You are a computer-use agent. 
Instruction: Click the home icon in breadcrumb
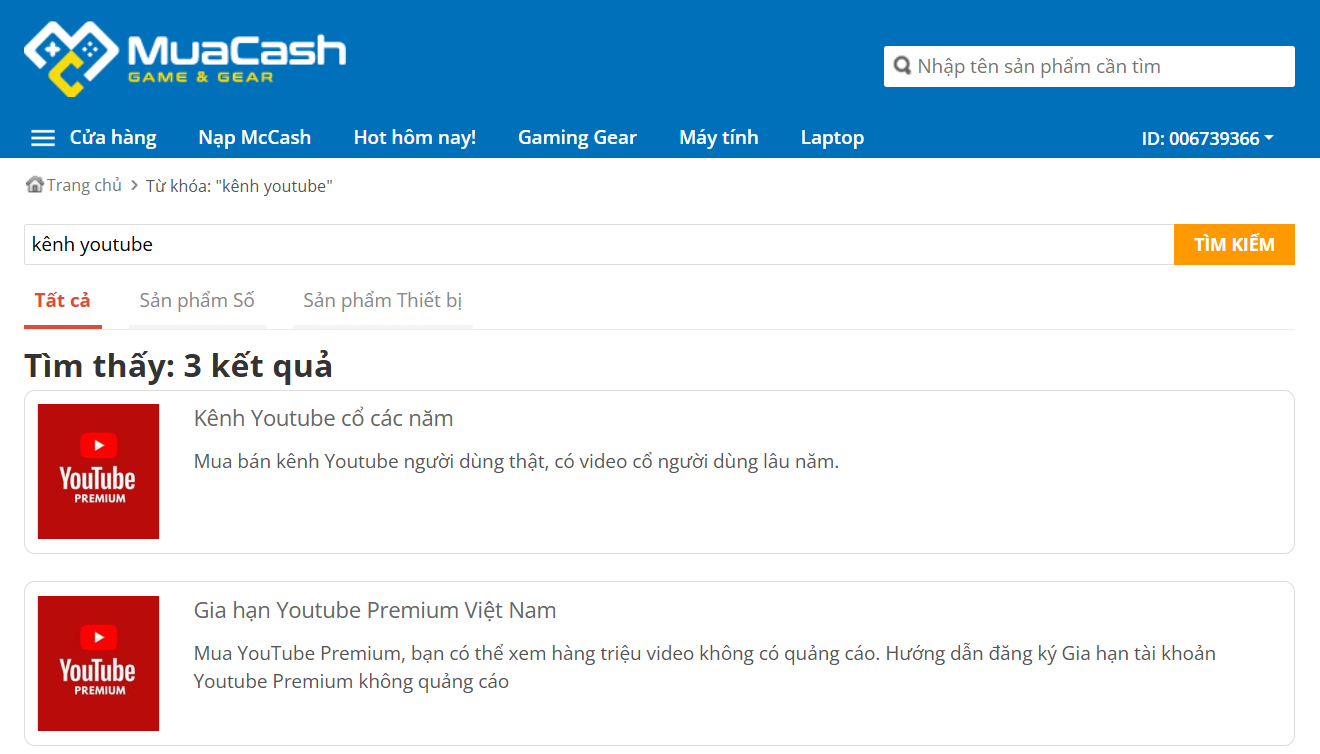(35, 185)
